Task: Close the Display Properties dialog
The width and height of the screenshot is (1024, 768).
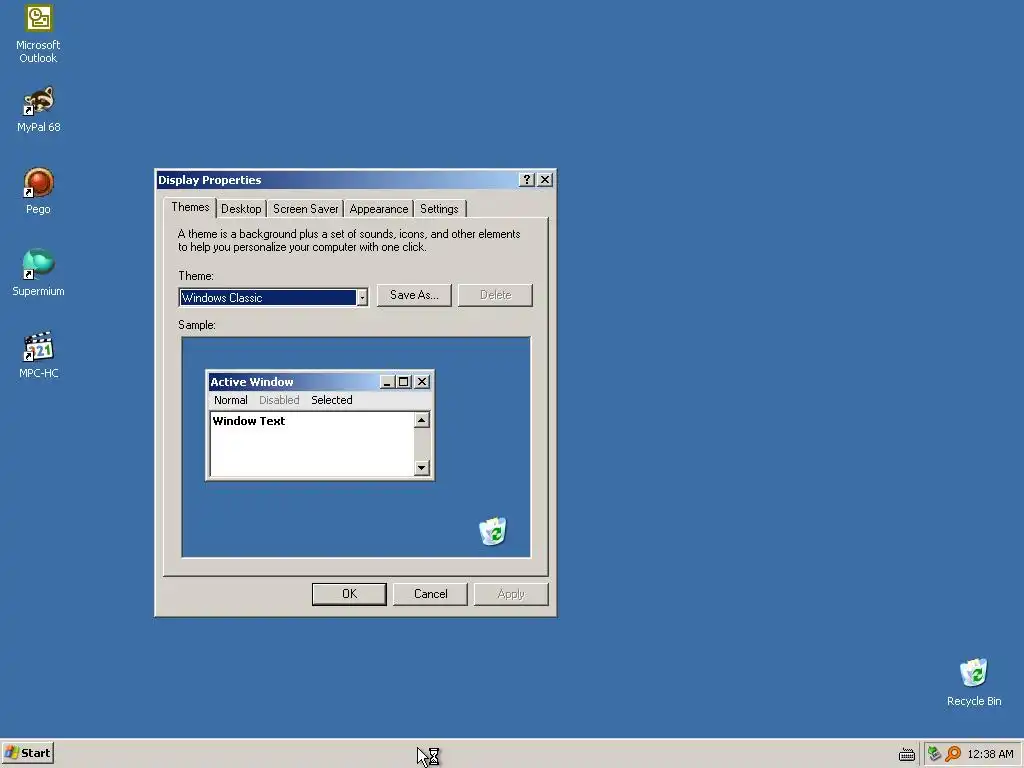Action: click(x=545, y=180)
